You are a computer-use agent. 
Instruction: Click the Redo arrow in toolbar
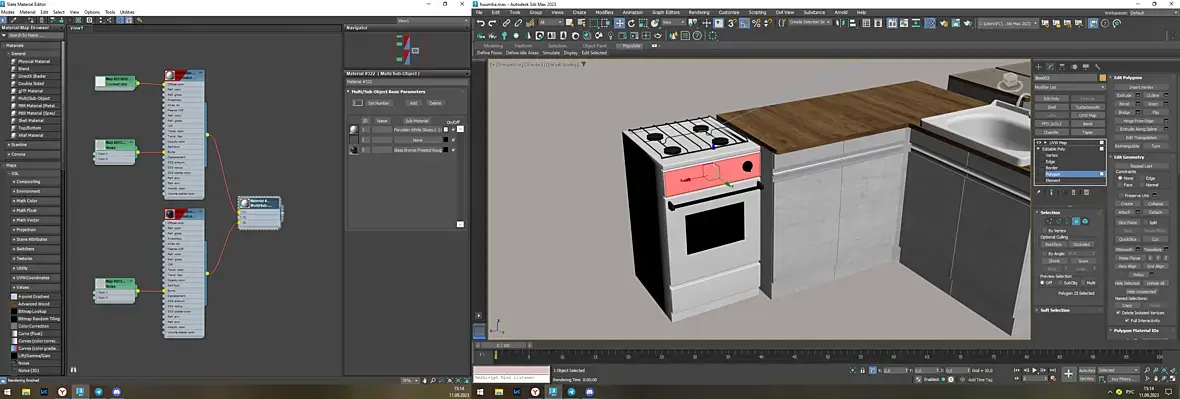[x=492, y=23]
